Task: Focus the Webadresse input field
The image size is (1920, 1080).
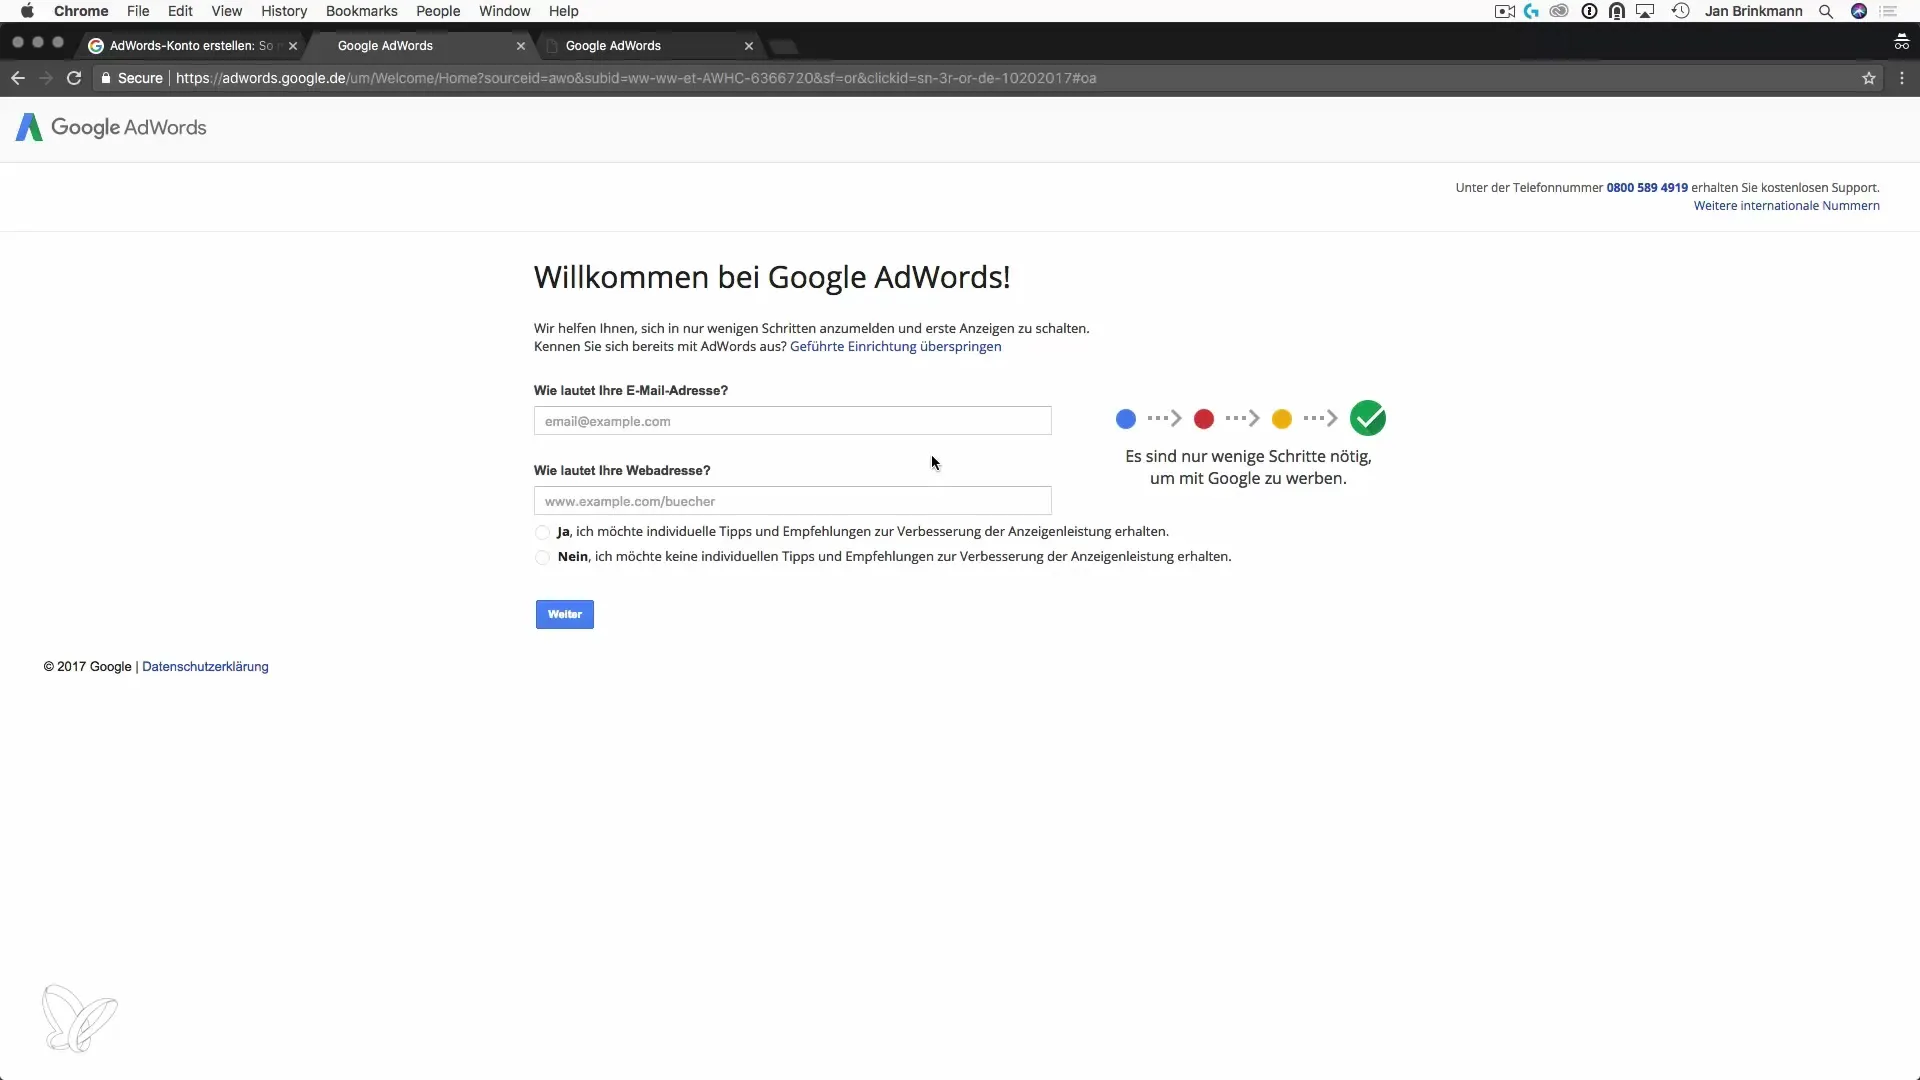Action: (x=793, y=501)
